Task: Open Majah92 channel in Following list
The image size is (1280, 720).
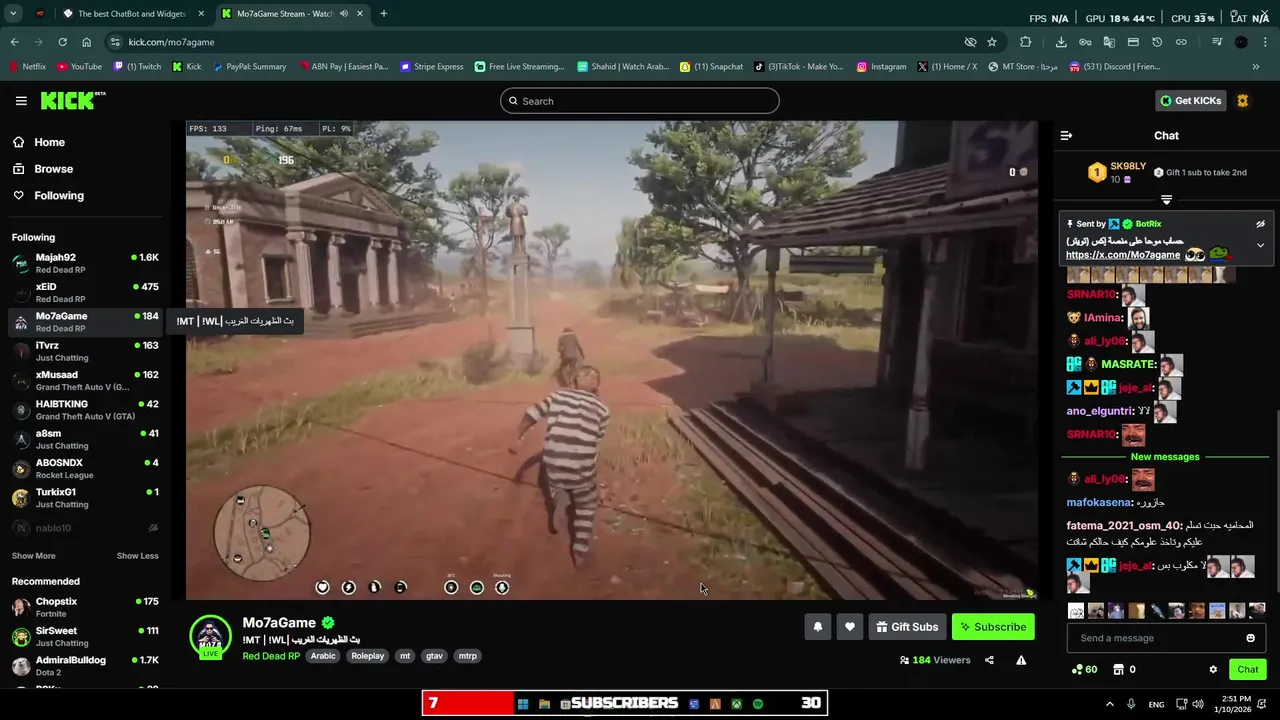Action: coord(85,264)
